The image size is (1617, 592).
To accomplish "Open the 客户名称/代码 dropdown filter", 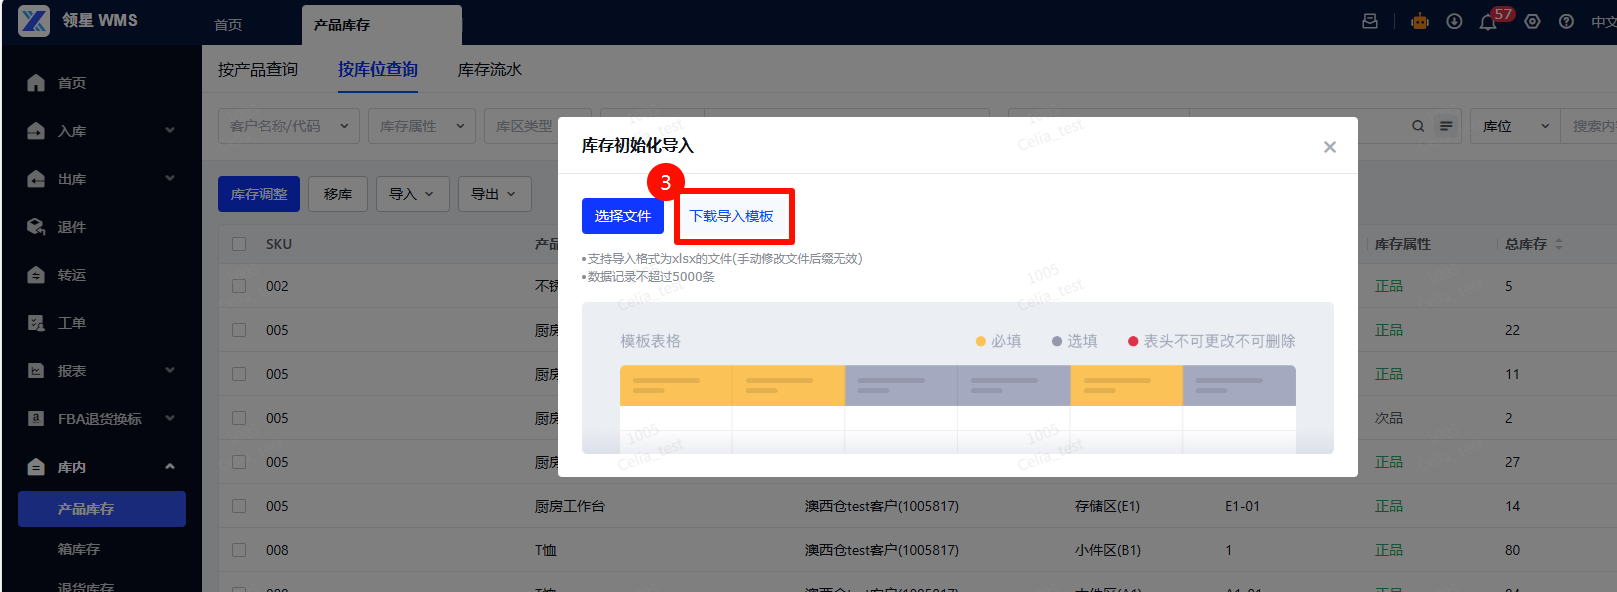I will 289,126.
